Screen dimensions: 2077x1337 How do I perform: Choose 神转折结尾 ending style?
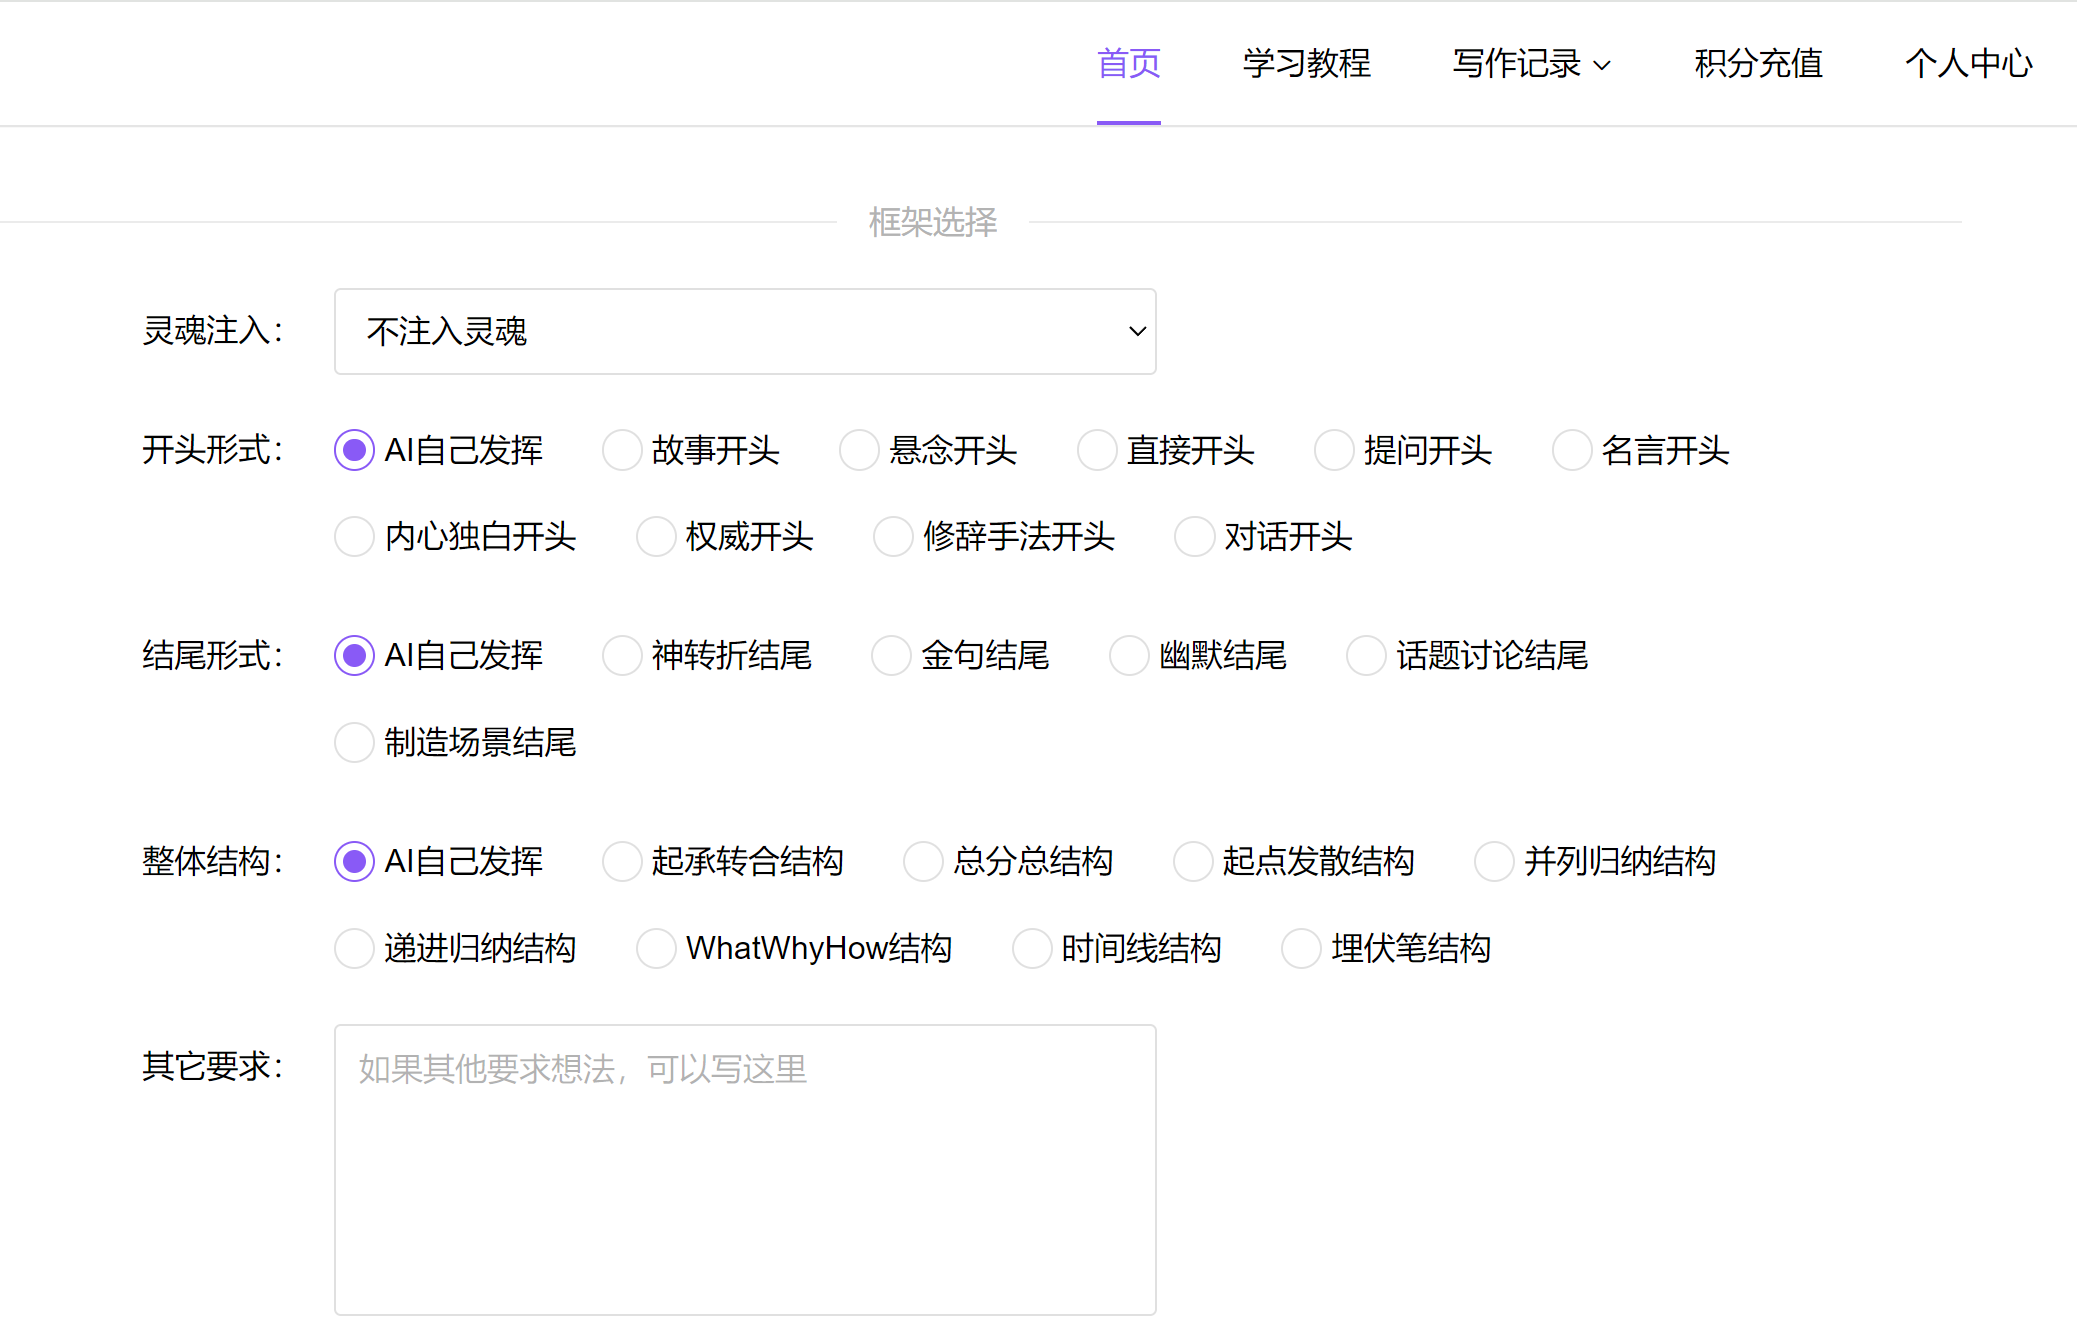622,656
